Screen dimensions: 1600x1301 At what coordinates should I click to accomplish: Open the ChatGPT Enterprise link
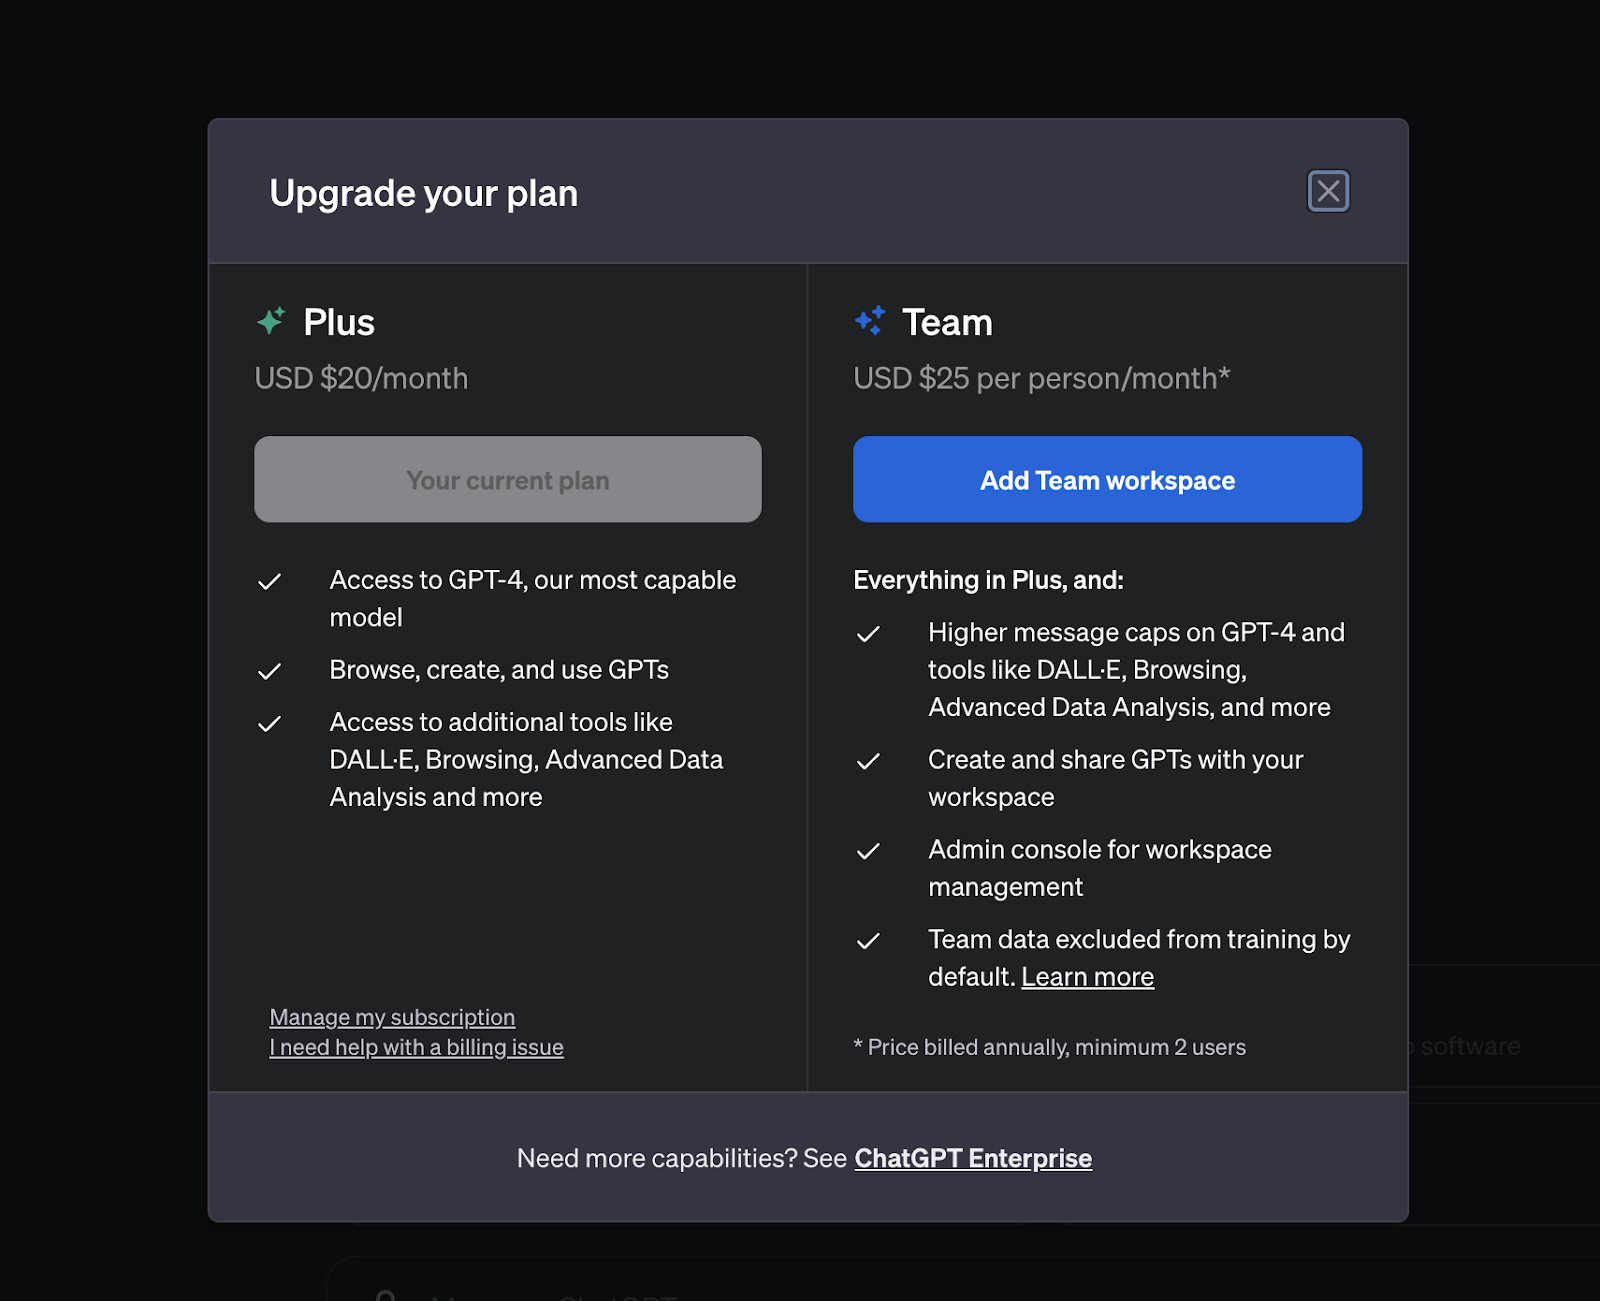point(973,1158)
